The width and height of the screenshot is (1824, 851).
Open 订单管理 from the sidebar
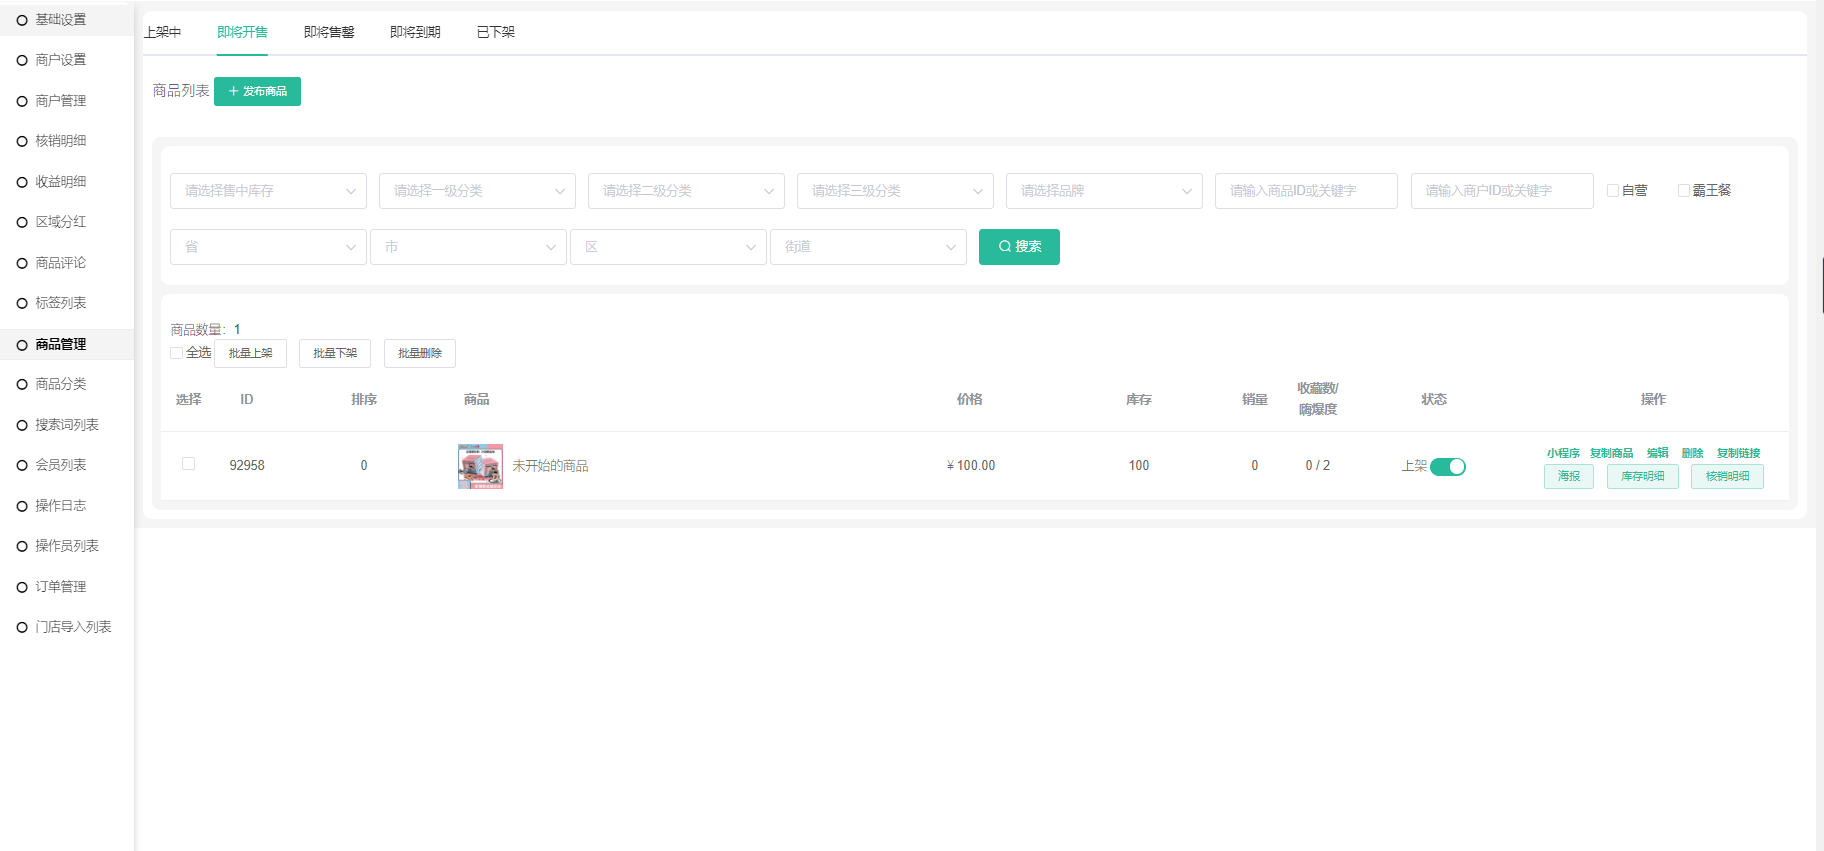point(60,587)
